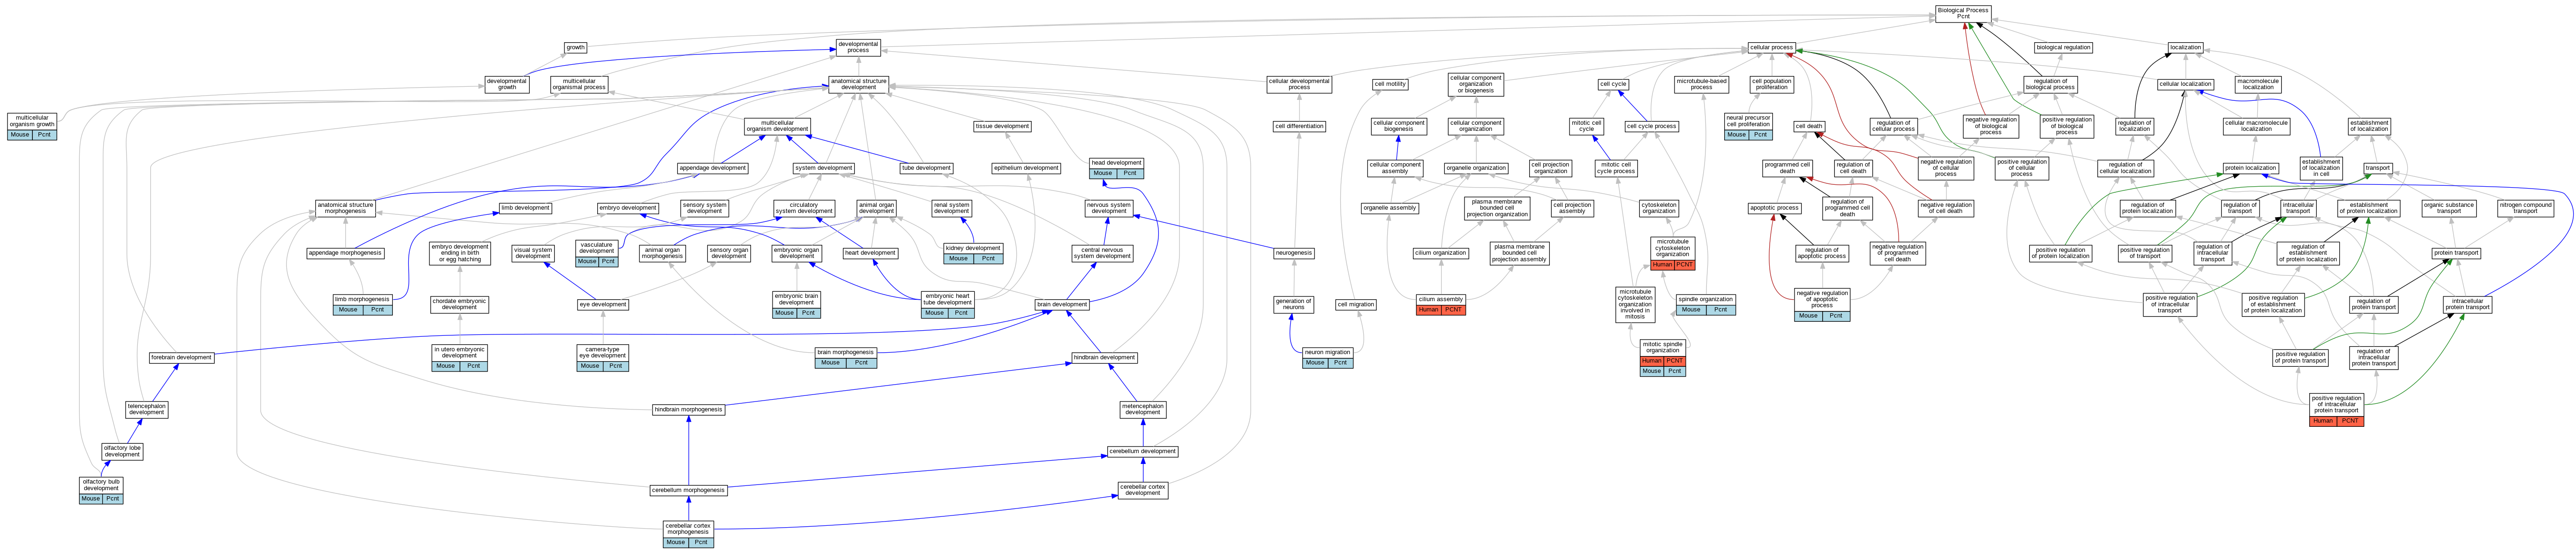Click the macromolecule localization node

(2258, 84)
